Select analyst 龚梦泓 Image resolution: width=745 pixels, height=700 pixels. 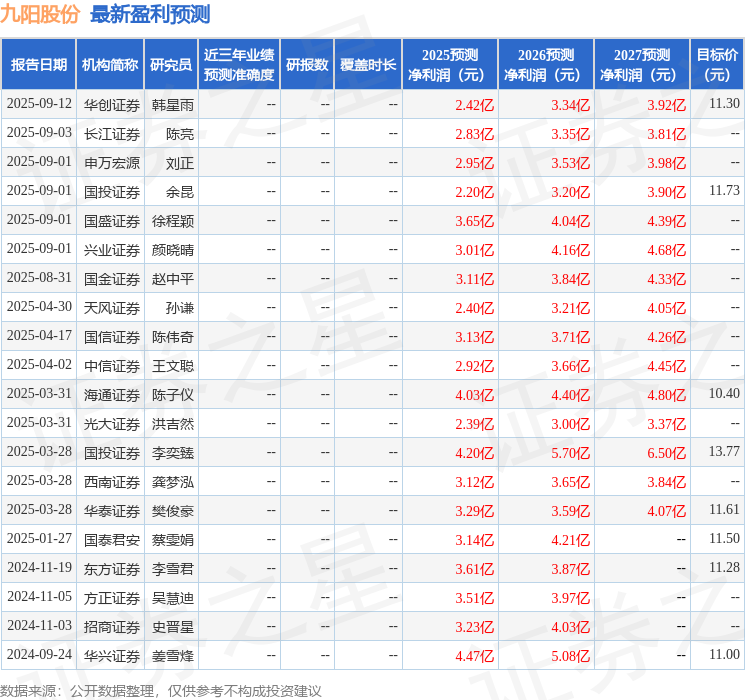click(173, 482)
